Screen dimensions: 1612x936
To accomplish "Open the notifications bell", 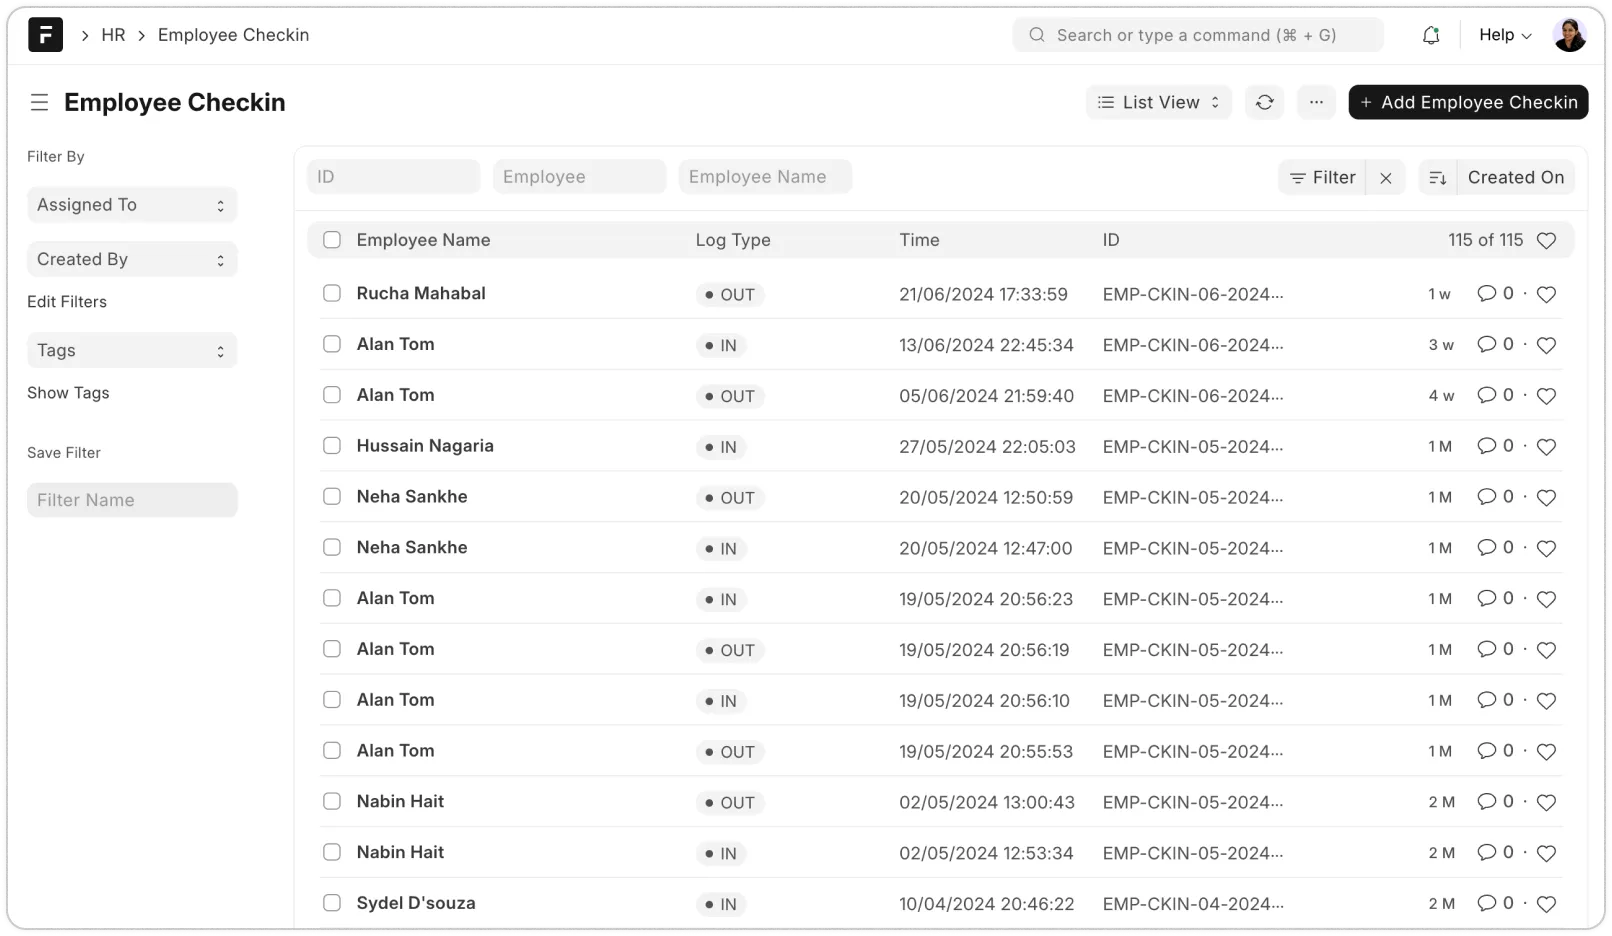I will (1431, 35).
